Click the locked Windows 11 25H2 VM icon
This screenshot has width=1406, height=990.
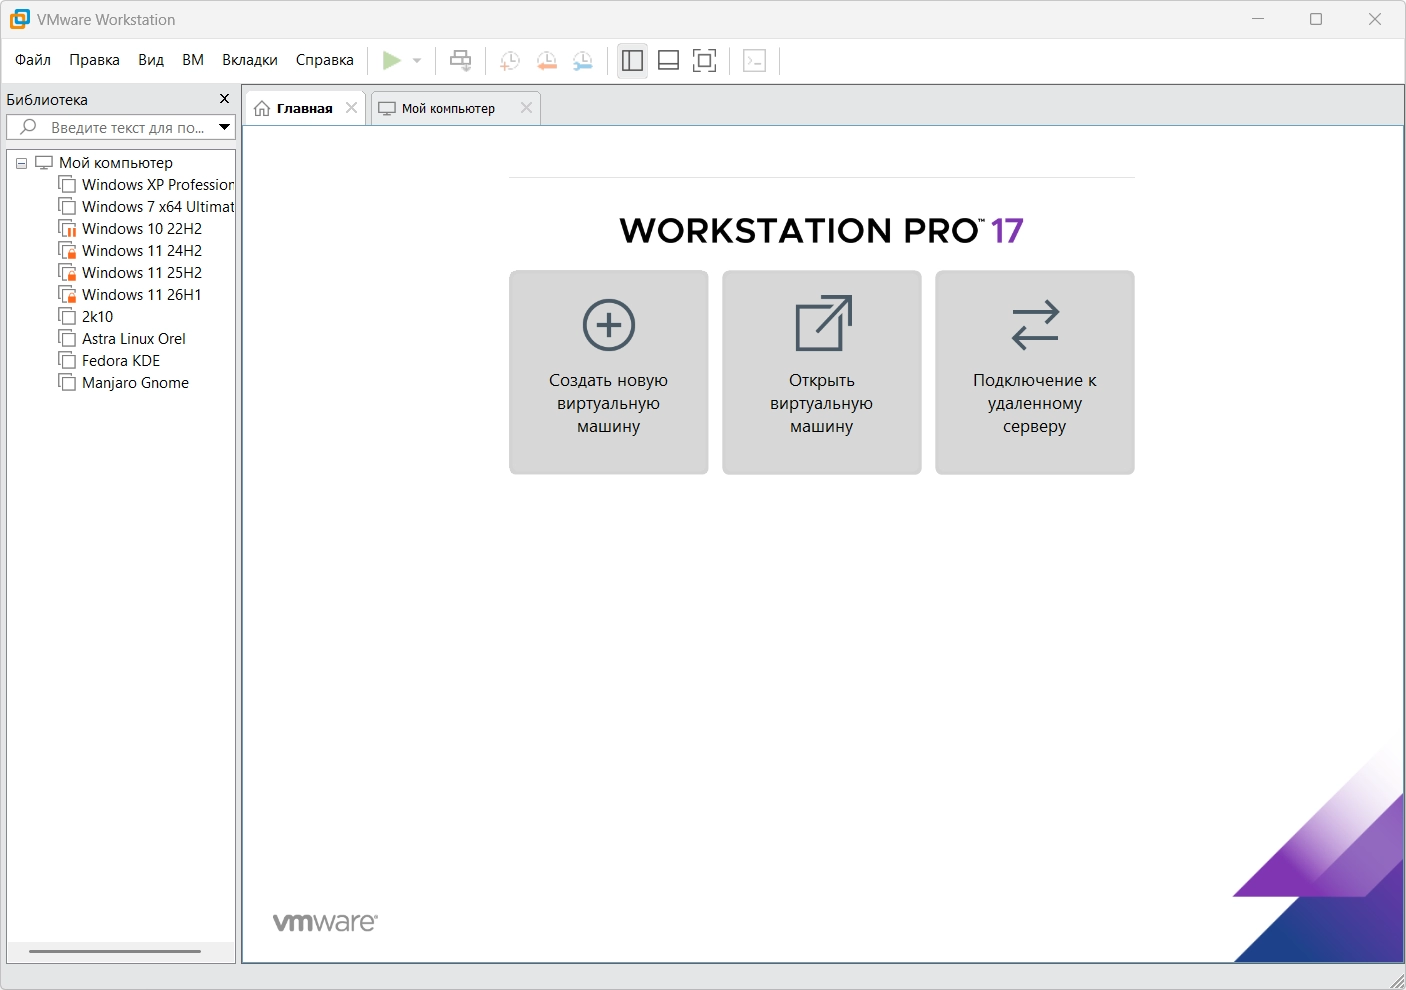pyautogui.click(x=67, y=273)
